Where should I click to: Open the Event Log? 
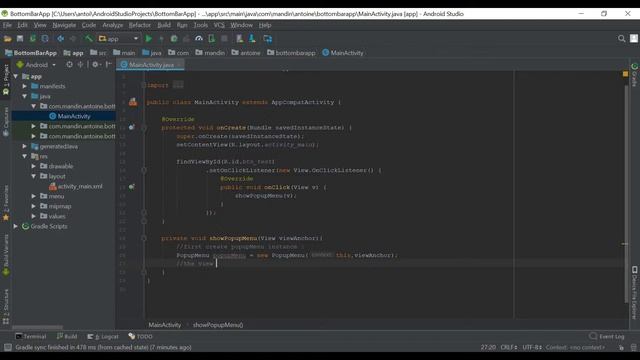607,336
